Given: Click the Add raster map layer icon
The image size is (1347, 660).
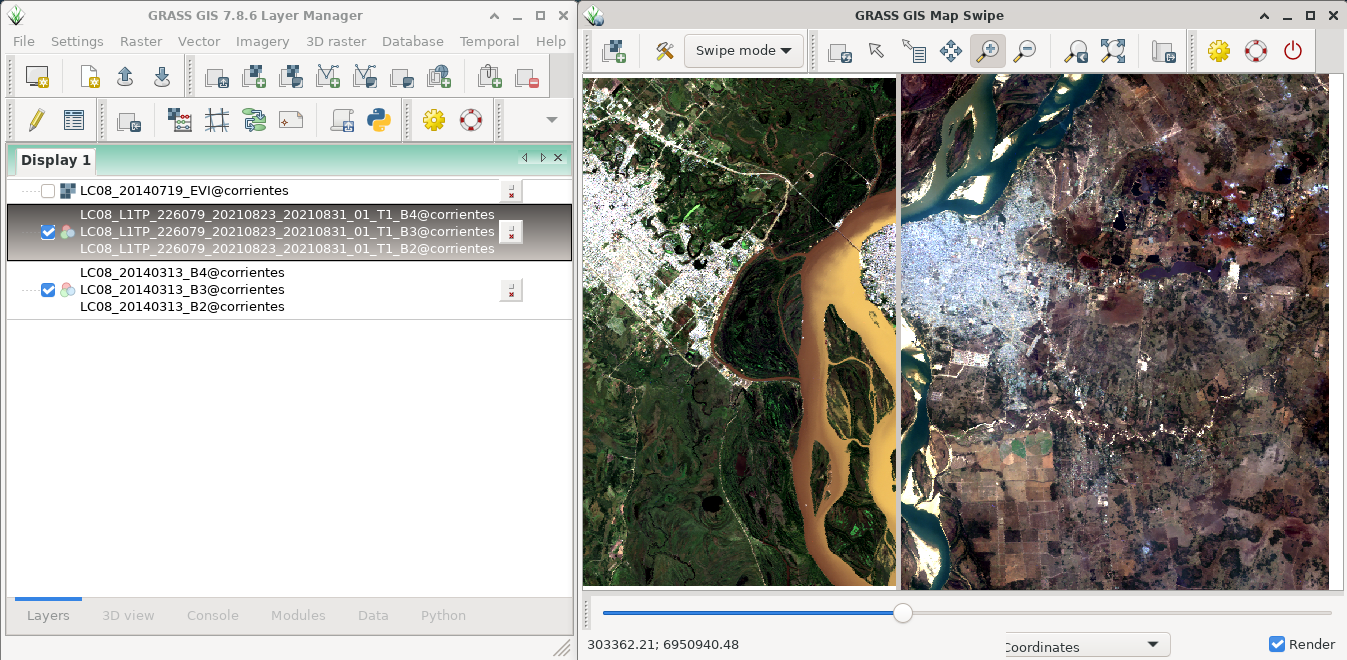Looking at the screenshot, I should click(254, 77).
